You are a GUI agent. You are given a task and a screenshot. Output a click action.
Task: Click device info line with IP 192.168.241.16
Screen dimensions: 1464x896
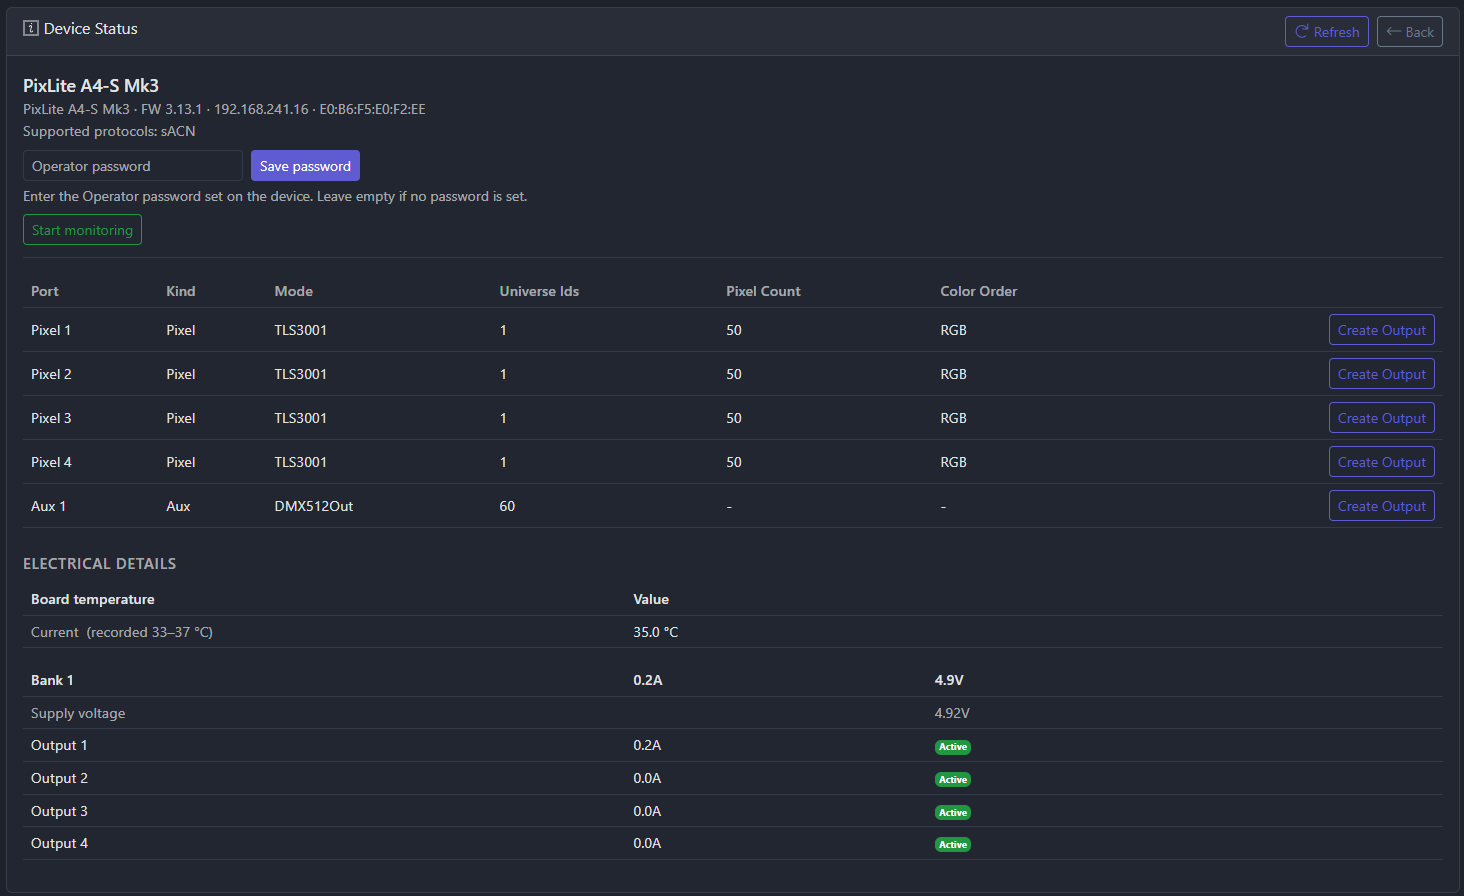224,109
